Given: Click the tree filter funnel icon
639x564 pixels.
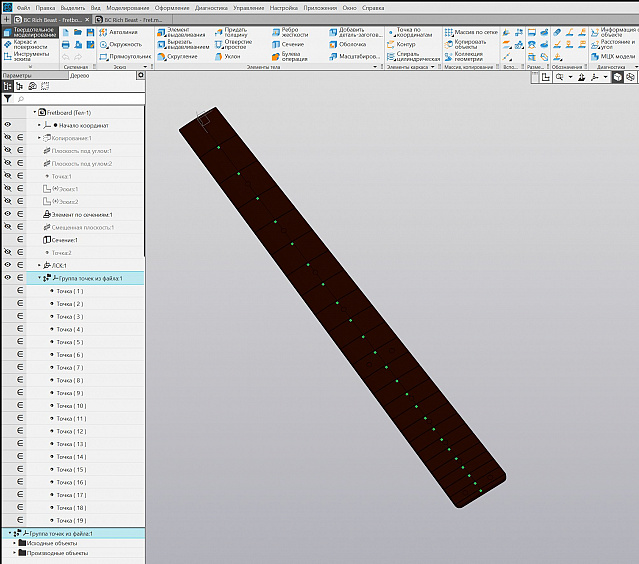Looking at the screenshot, I should click(8, 99).
